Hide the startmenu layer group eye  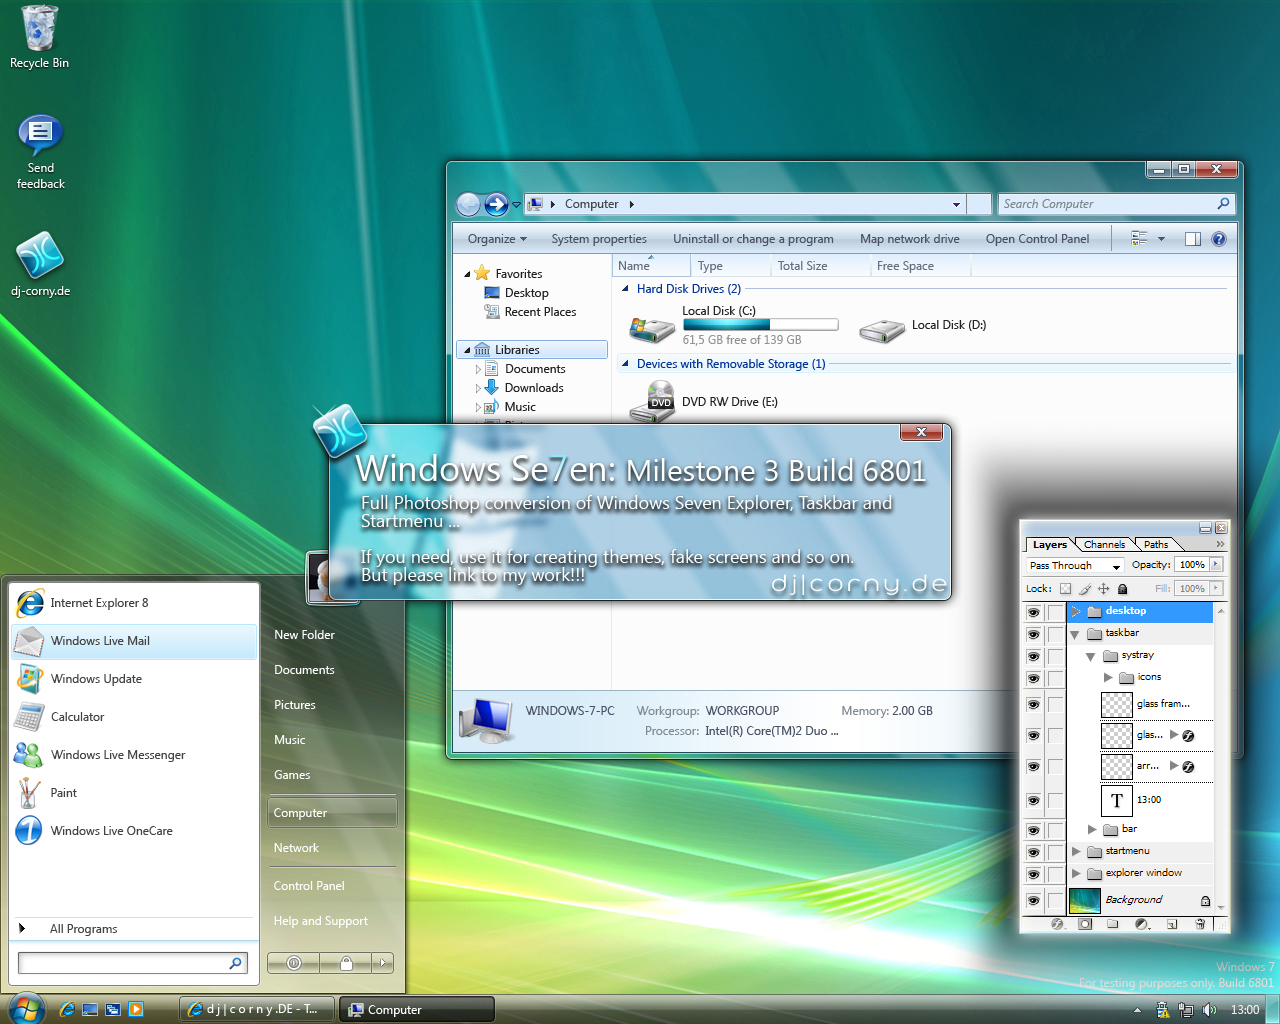coord(1033,852)
